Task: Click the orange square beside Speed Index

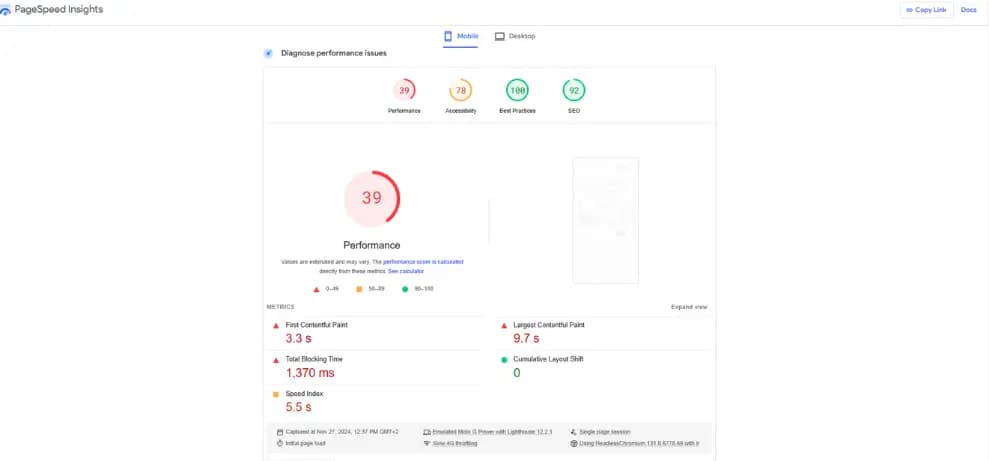Action: [276, 394]
